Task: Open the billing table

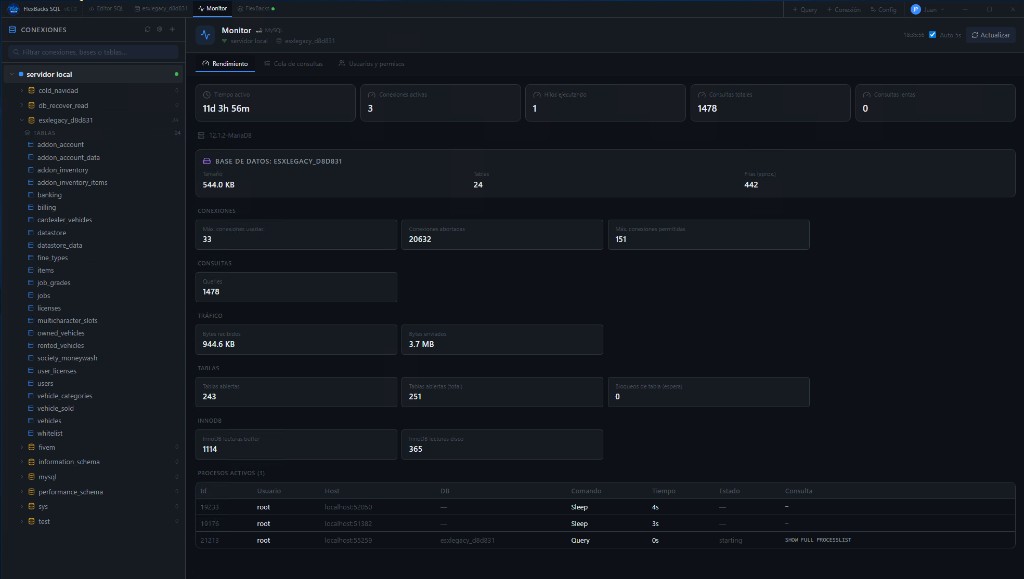Action: (x=46, y=207)
